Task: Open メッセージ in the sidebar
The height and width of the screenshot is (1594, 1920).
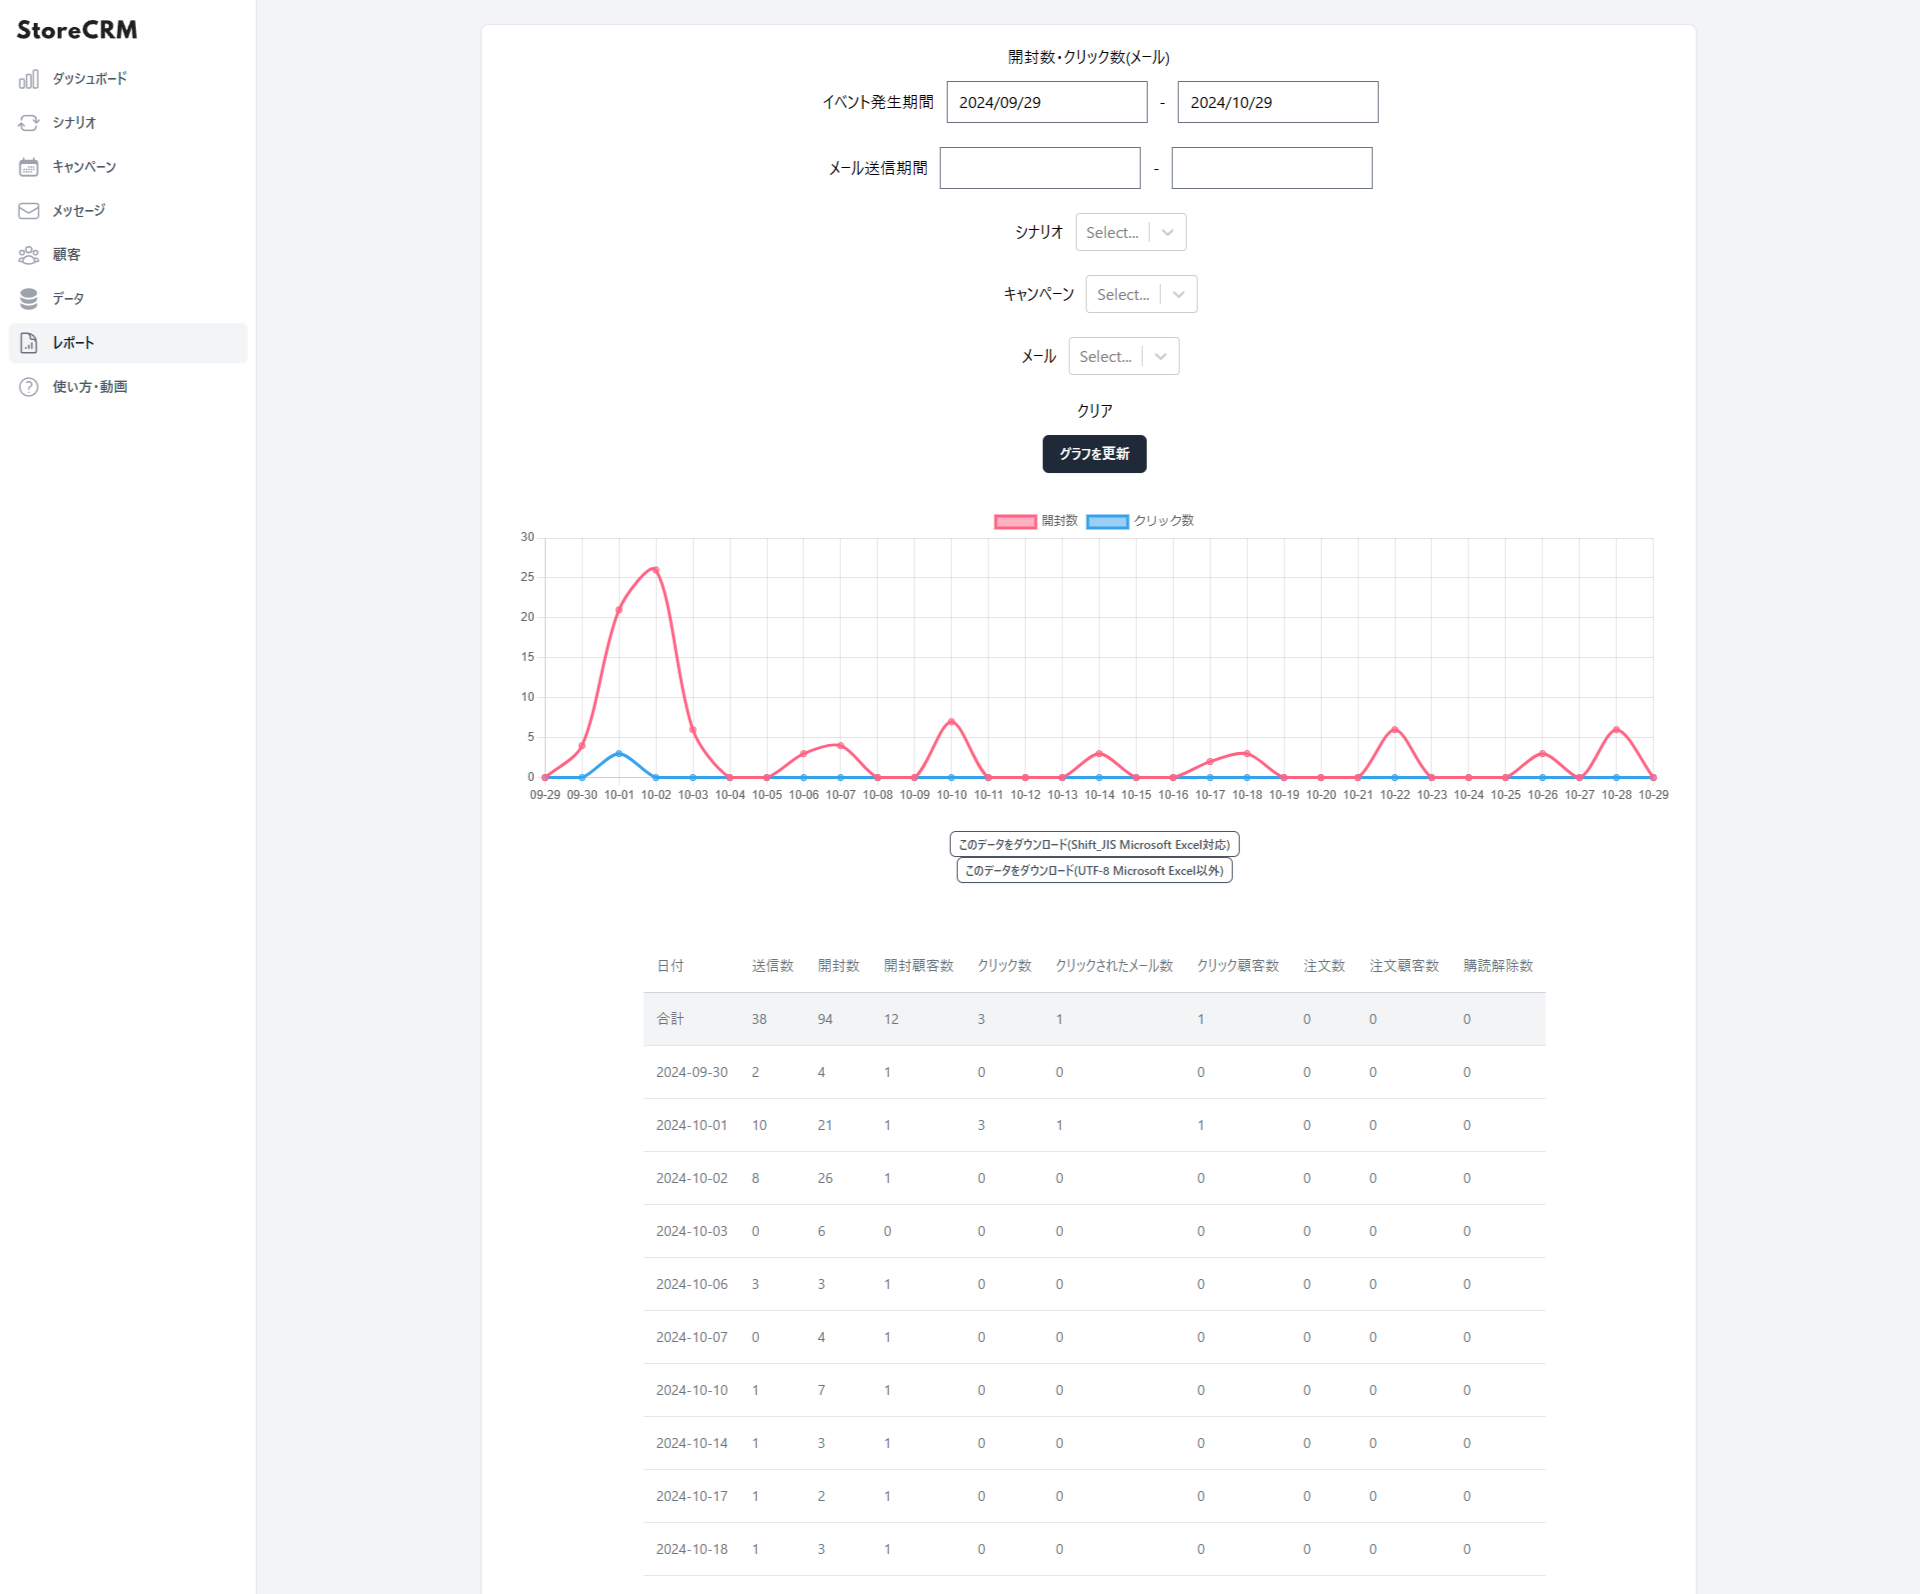Action: 128,211
